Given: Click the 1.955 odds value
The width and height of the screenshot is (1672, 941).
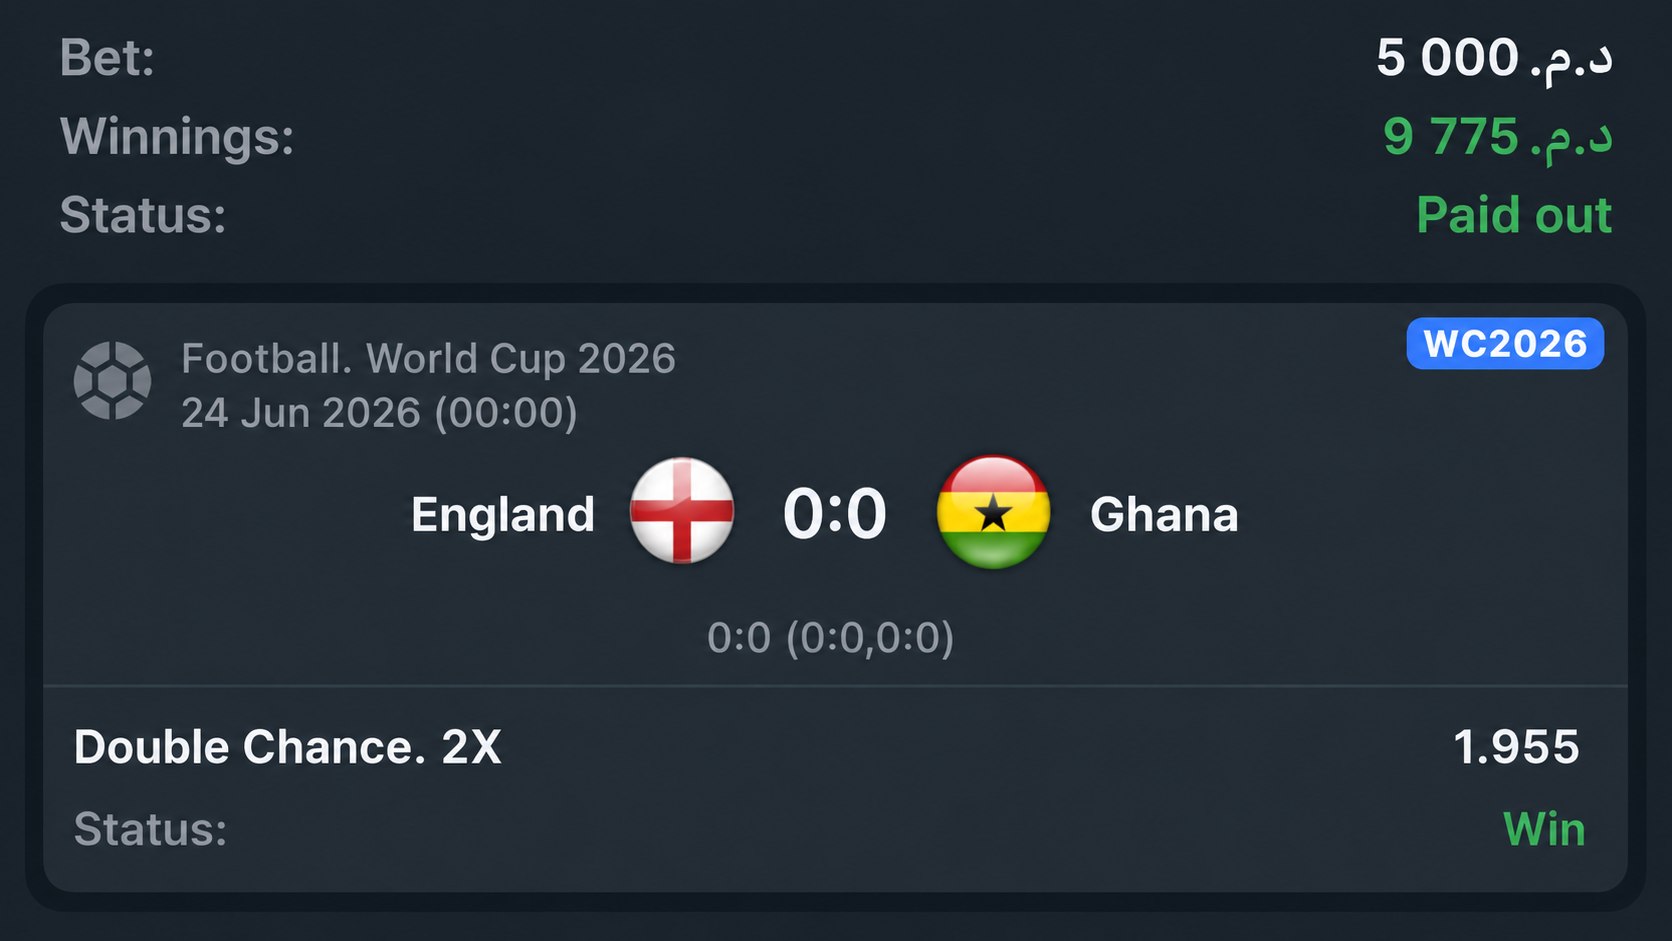Looking at the screenshot, I should [1516, 747].
